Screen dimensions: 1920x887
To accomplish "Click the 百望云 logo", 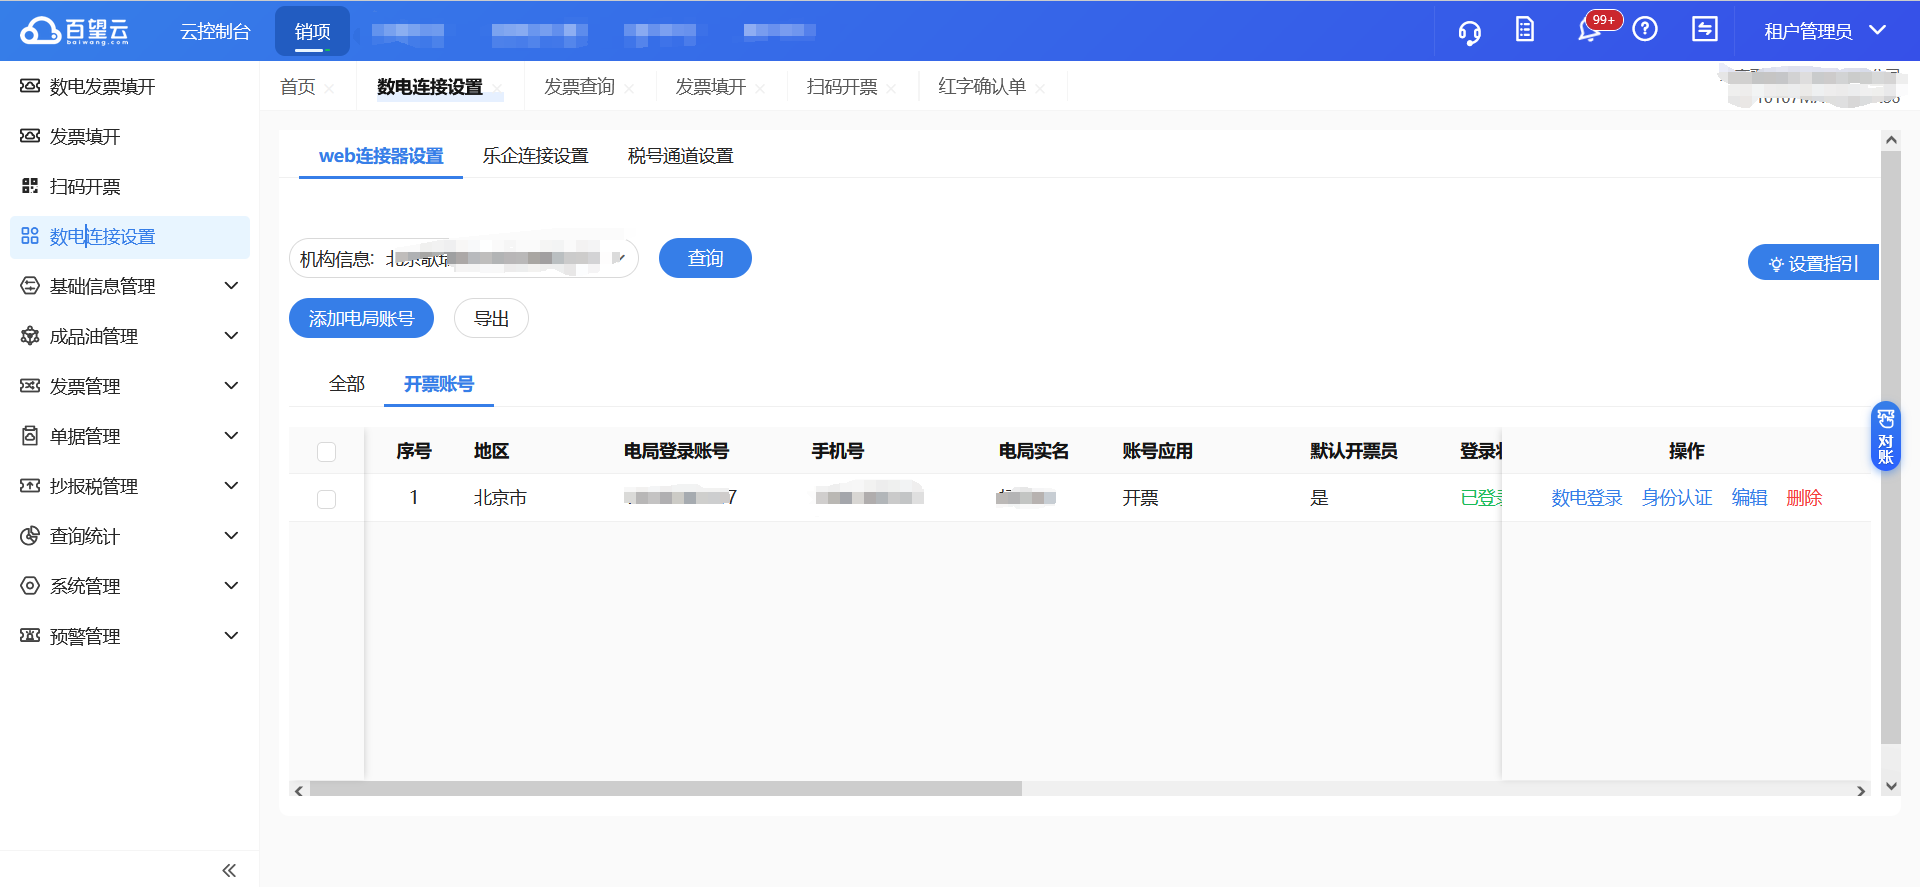I will [x=75, y=31].
